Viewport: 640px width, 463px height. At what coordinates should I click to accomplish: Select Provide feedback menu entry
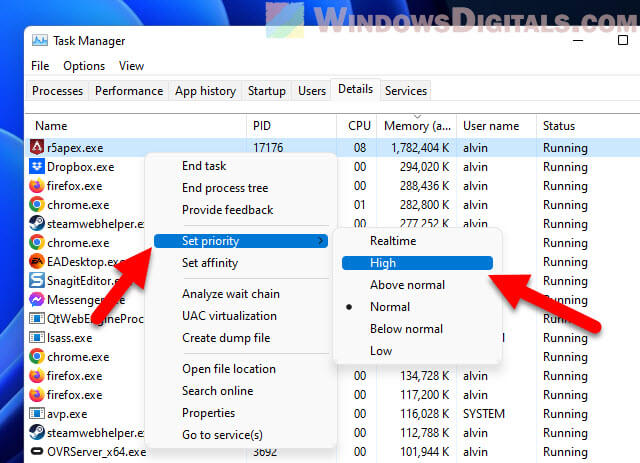241,210
